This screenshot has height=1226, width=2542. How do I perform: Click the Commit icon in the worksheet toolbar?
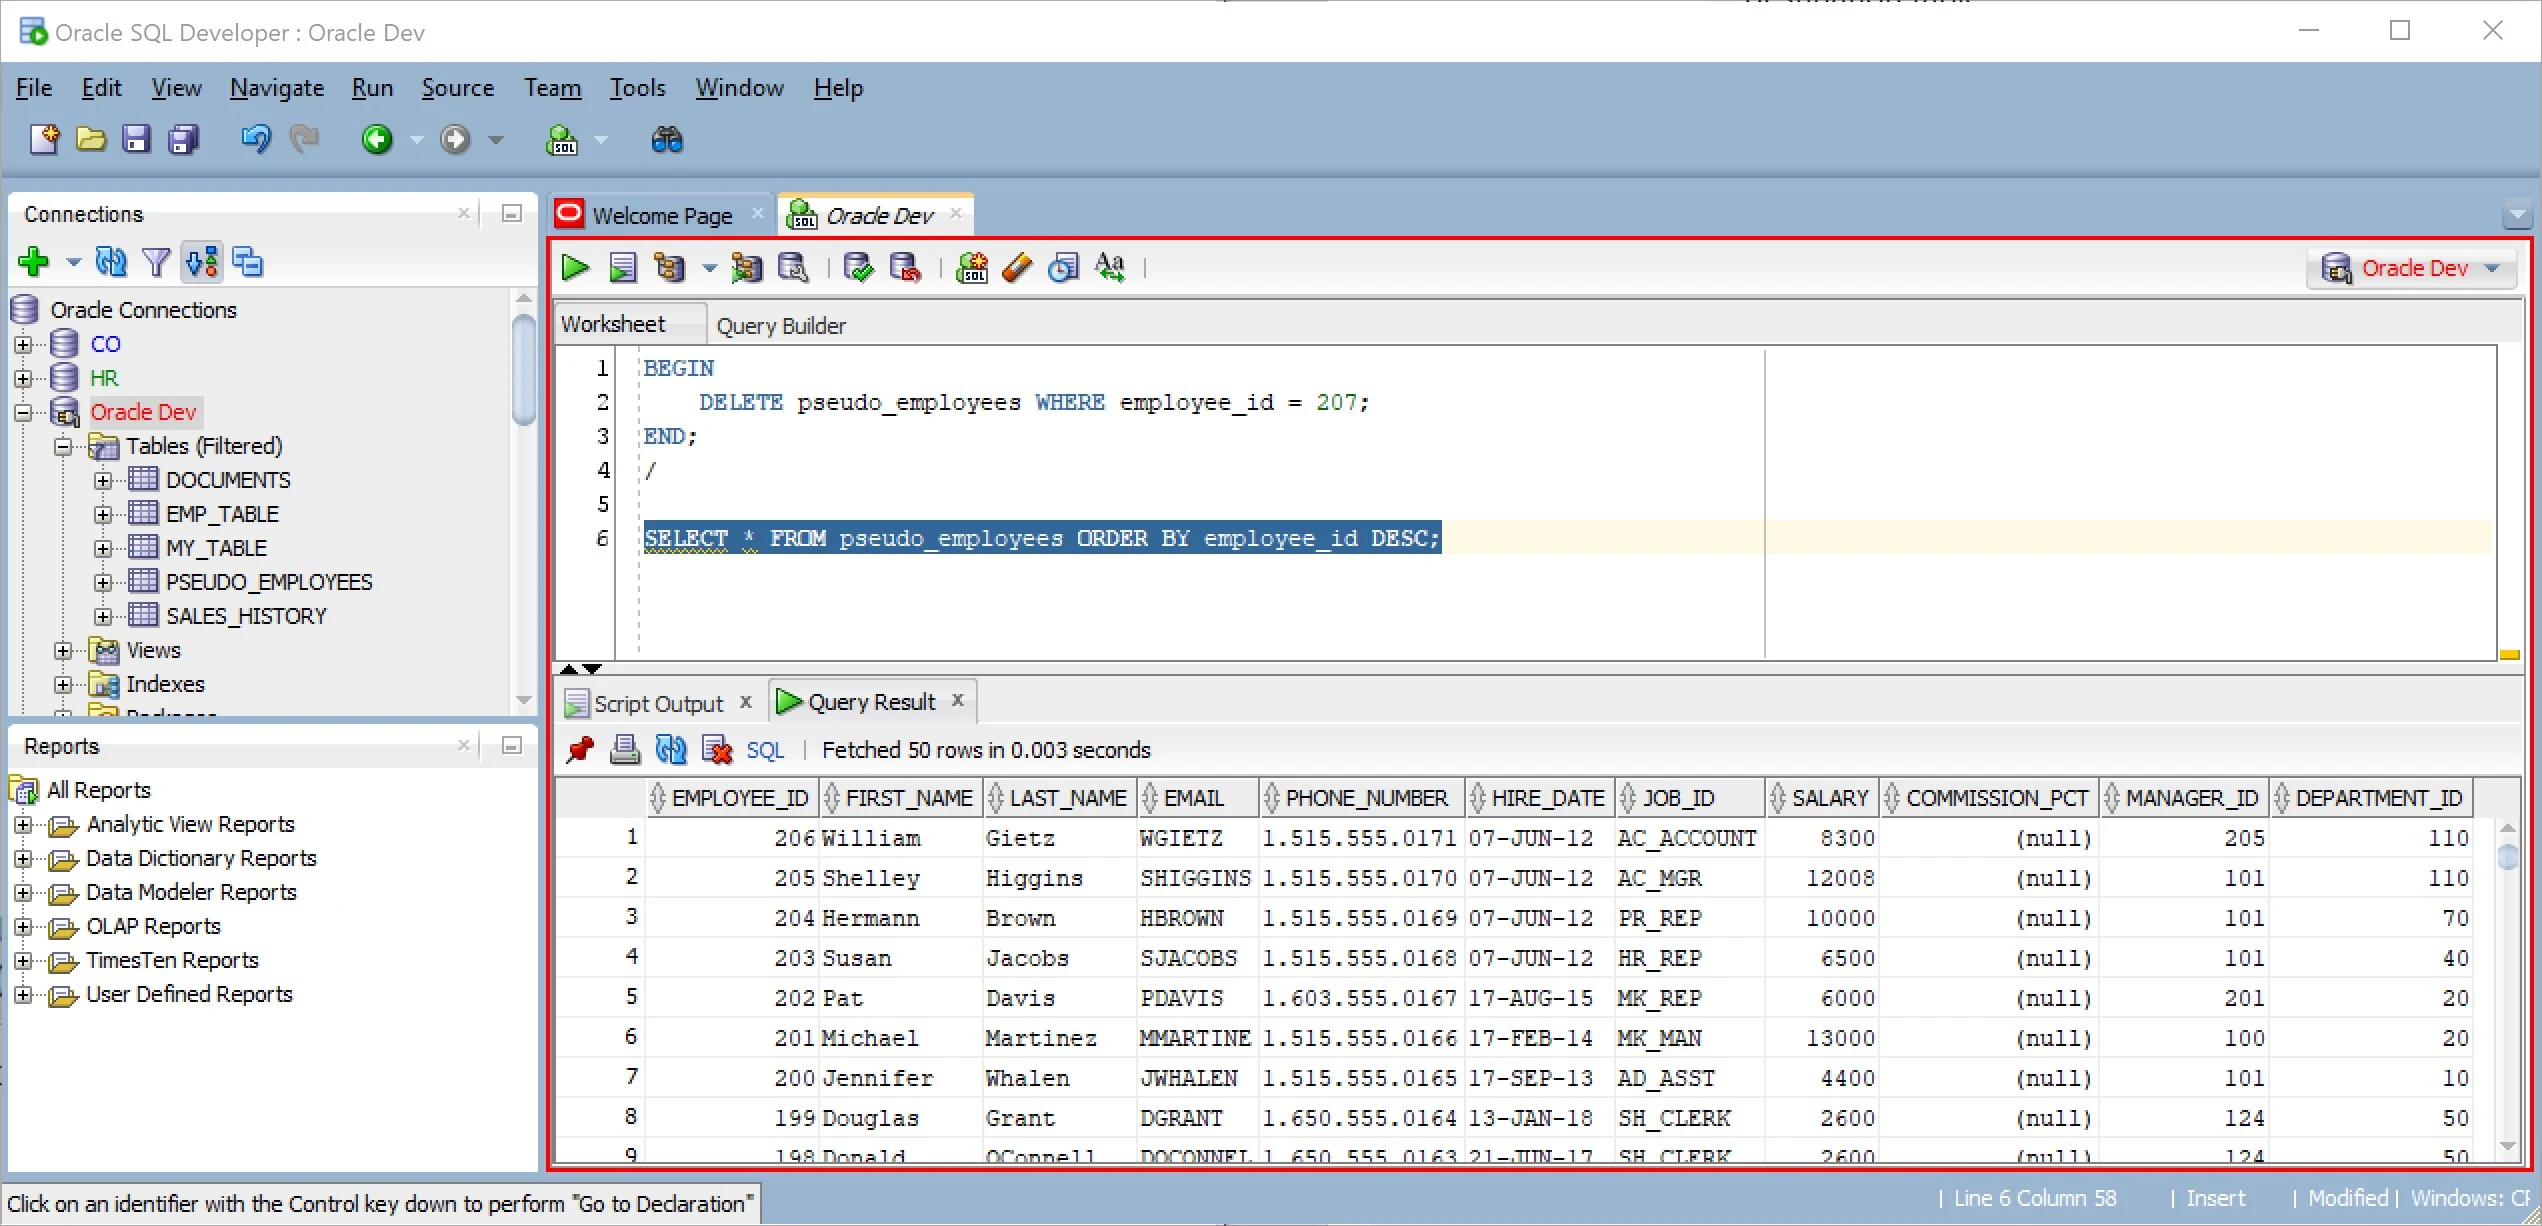[858, 268]
